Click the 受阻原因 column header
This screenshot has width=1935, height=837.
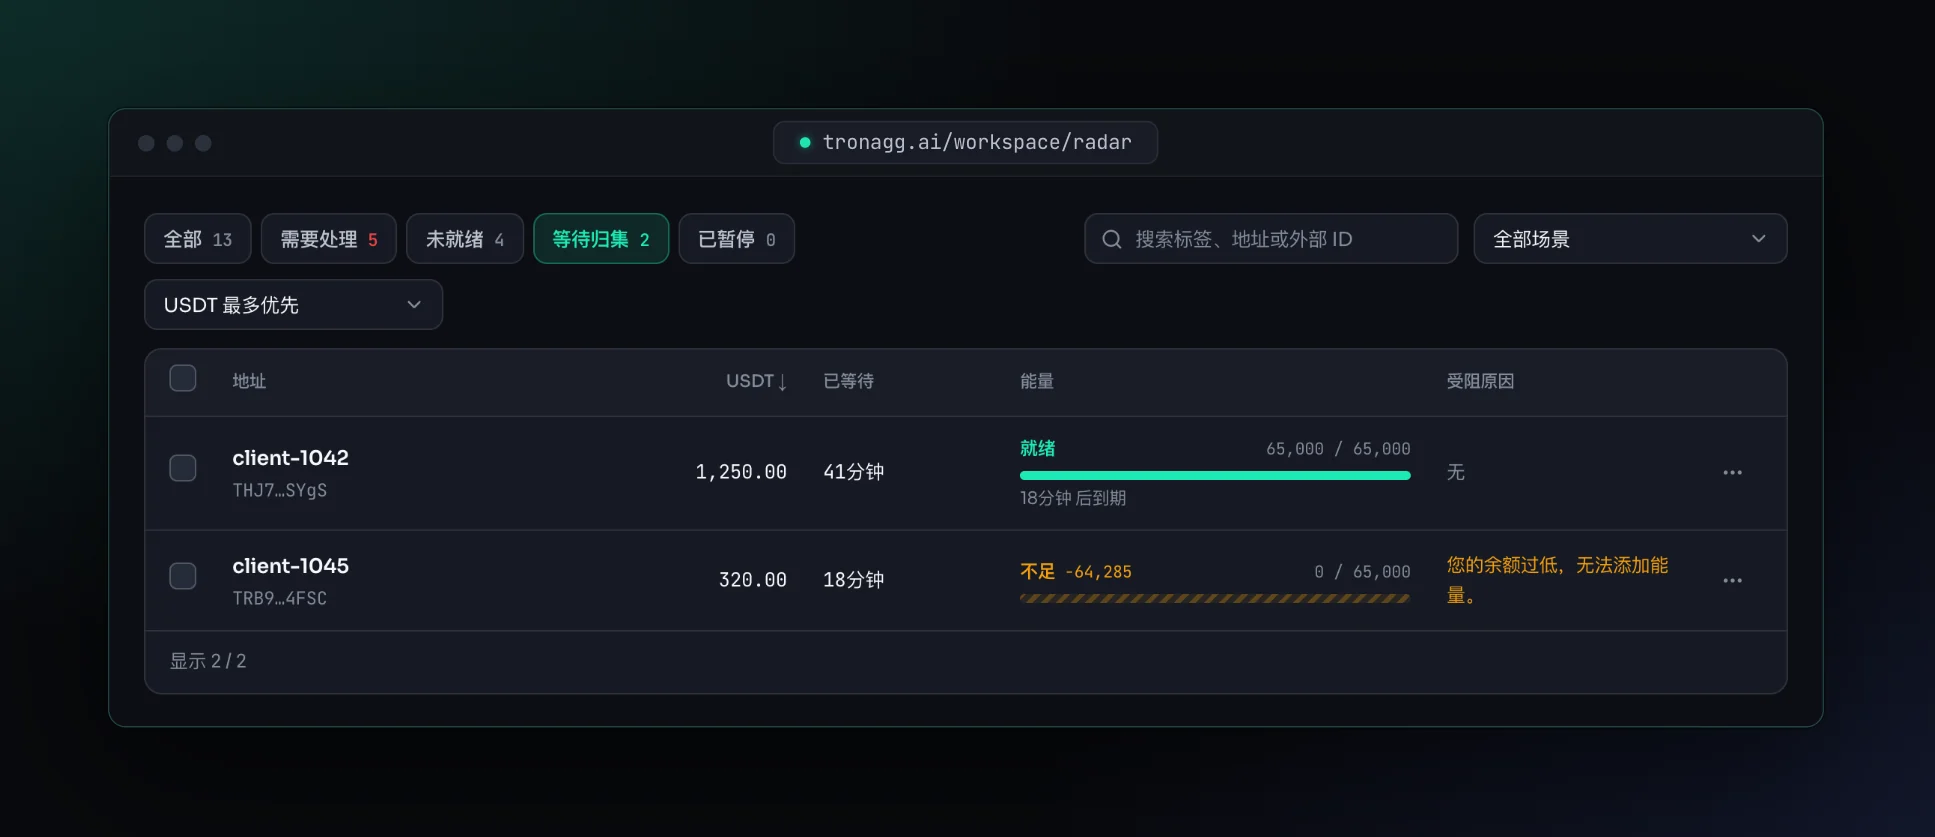pos(1480,381)
